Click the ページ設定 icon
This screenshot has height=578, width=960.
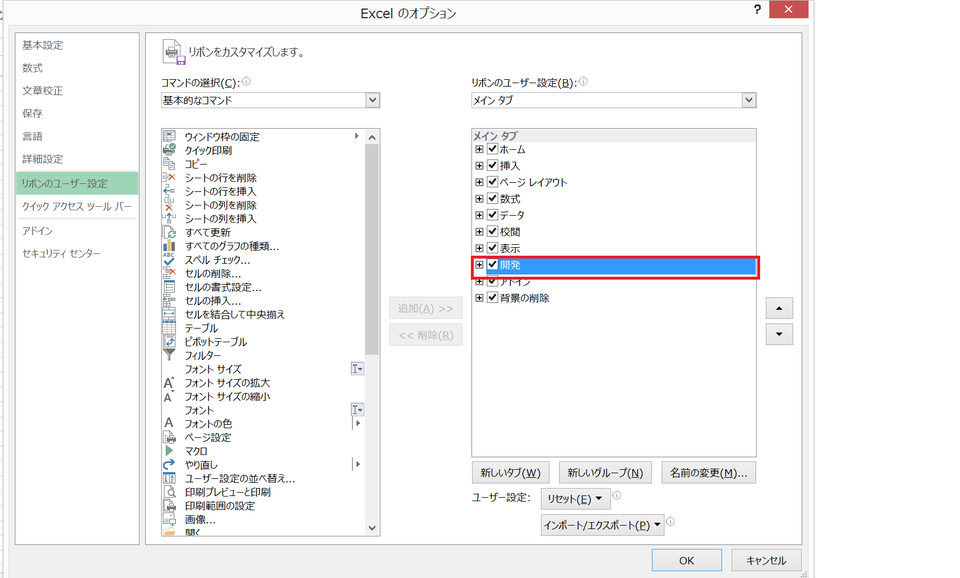click(x=169, y=437)
